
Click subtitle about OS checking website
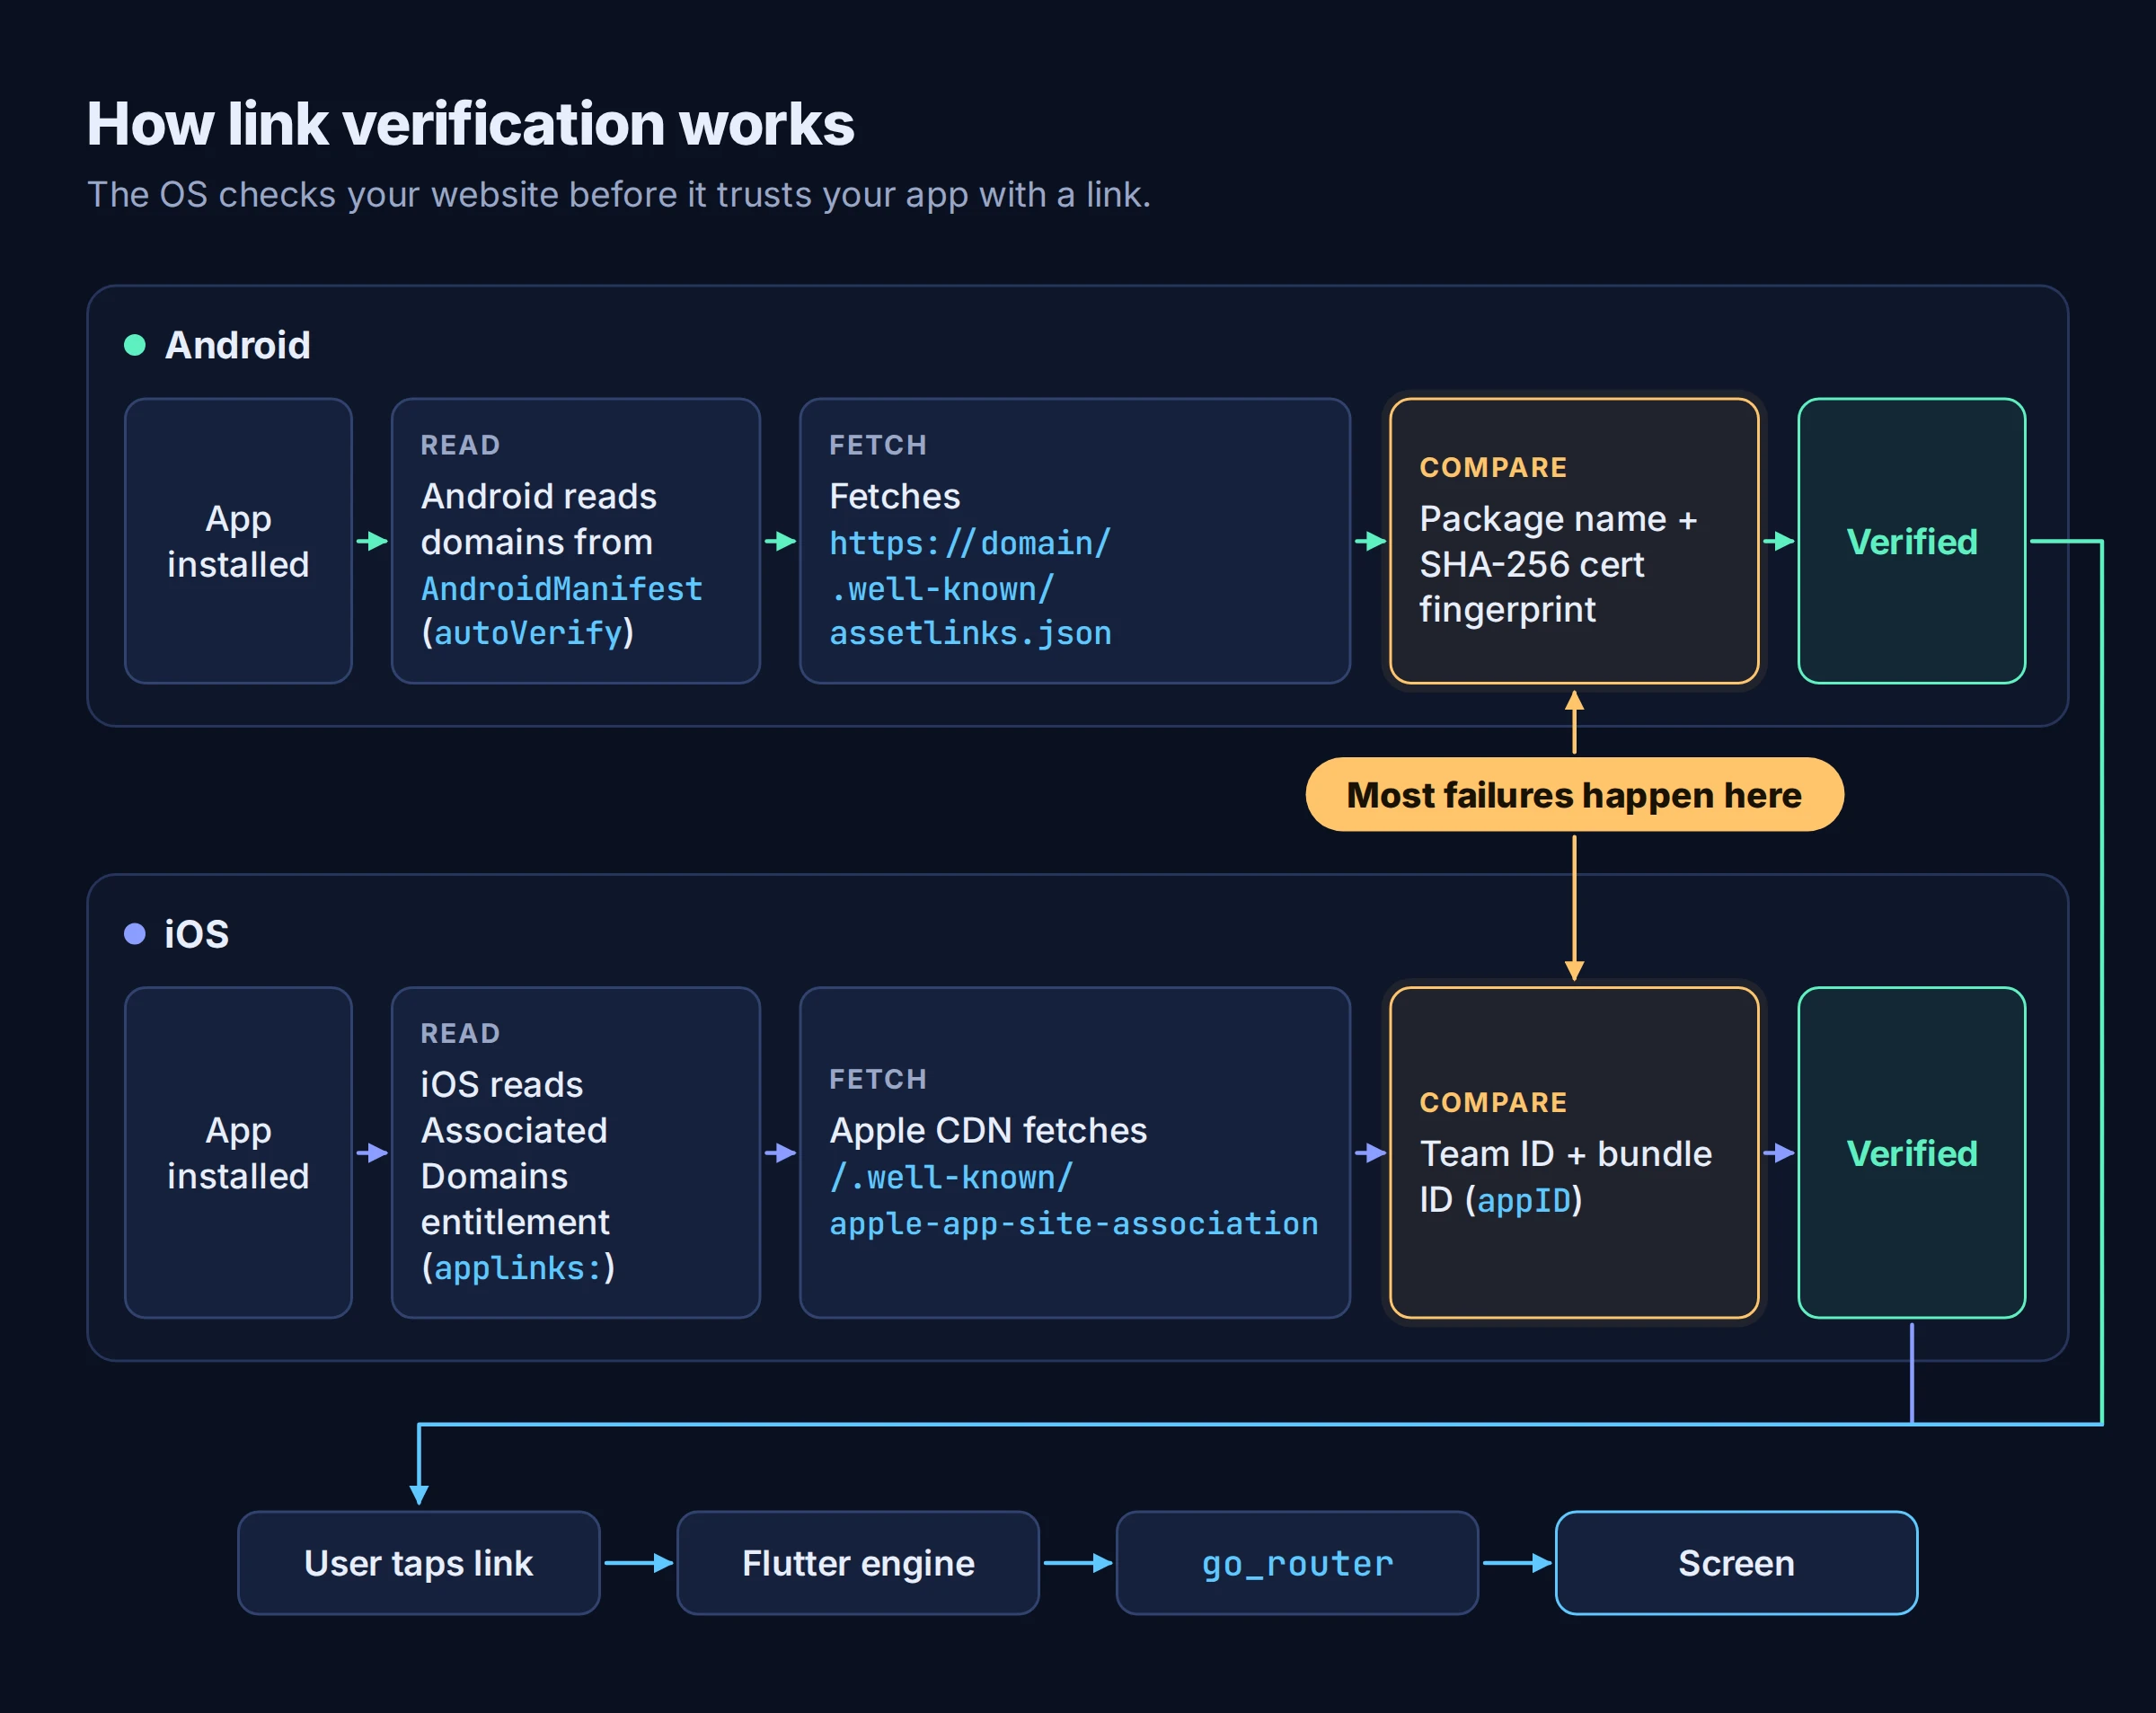pos(619,194)
